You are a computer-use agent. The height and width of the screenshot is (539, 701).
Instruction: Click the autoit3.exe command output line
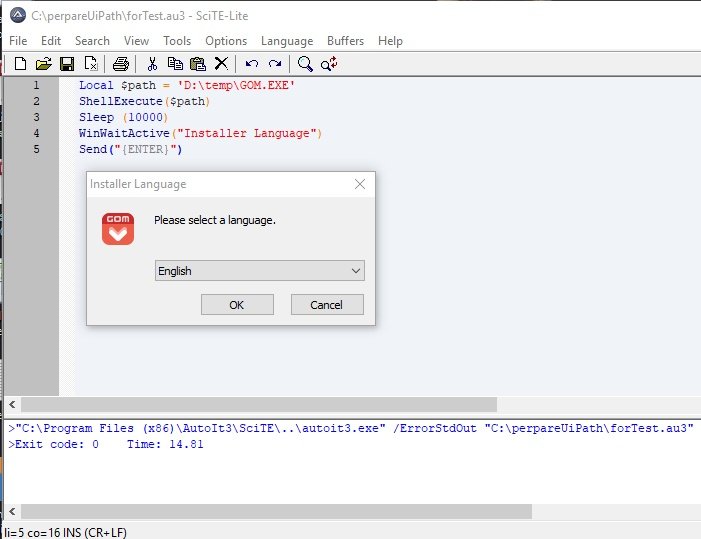pyautogui.click(x=350, y=428)
